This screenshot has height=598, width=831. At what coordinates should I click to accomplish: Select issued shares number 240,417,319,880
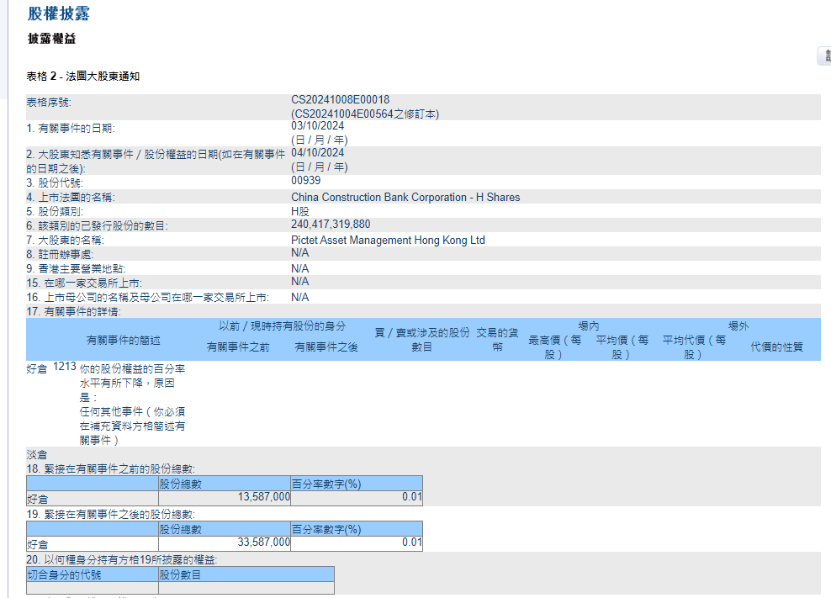coord(330,225)
